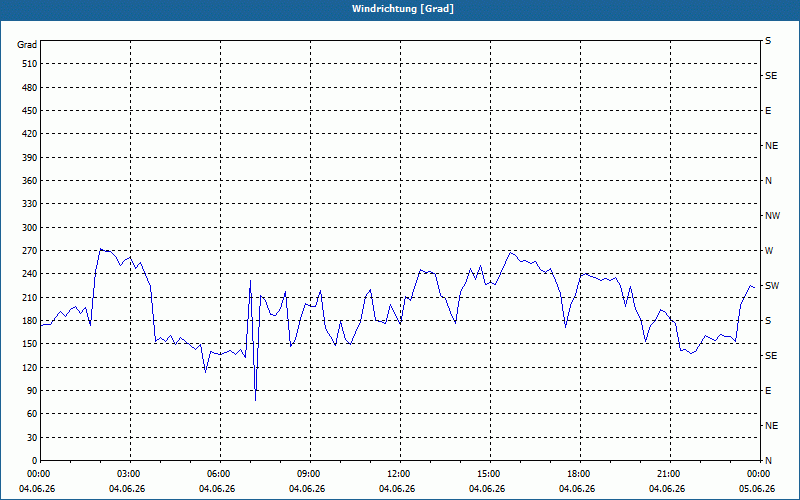The height and width of the screenshot is (500, 800).
Task: Click the "N" compass label level with 360
Action: pos(769,181)
